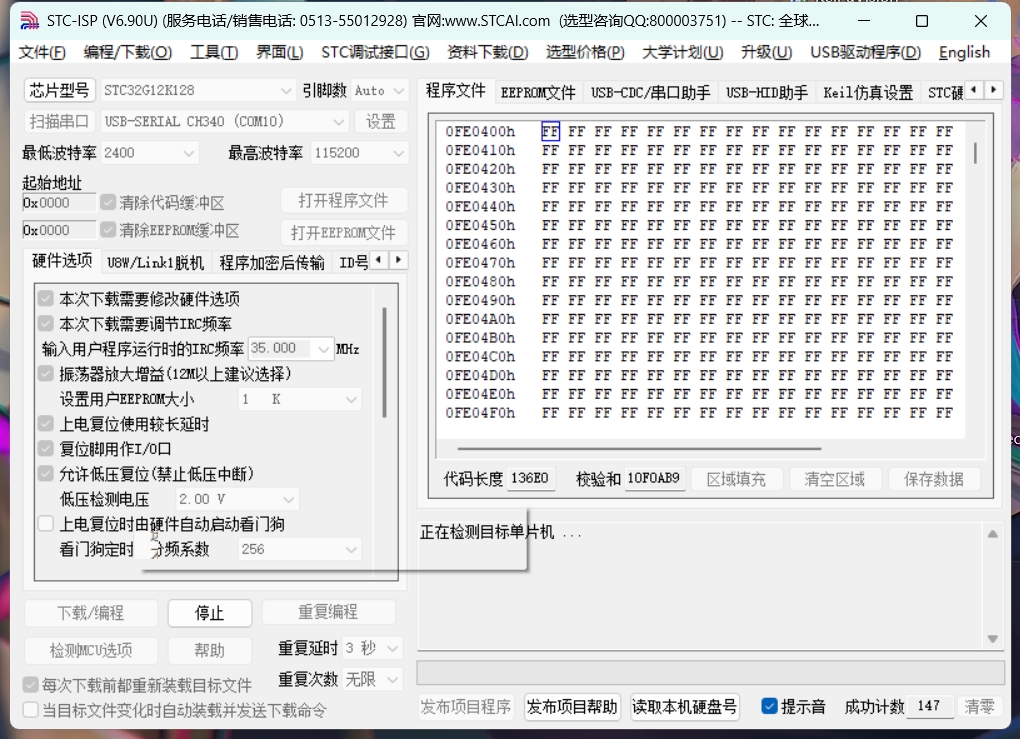The image size is (1020, 739).
Task: Toggle 允许低压复位 checkbox
Action: pos(46,474)
